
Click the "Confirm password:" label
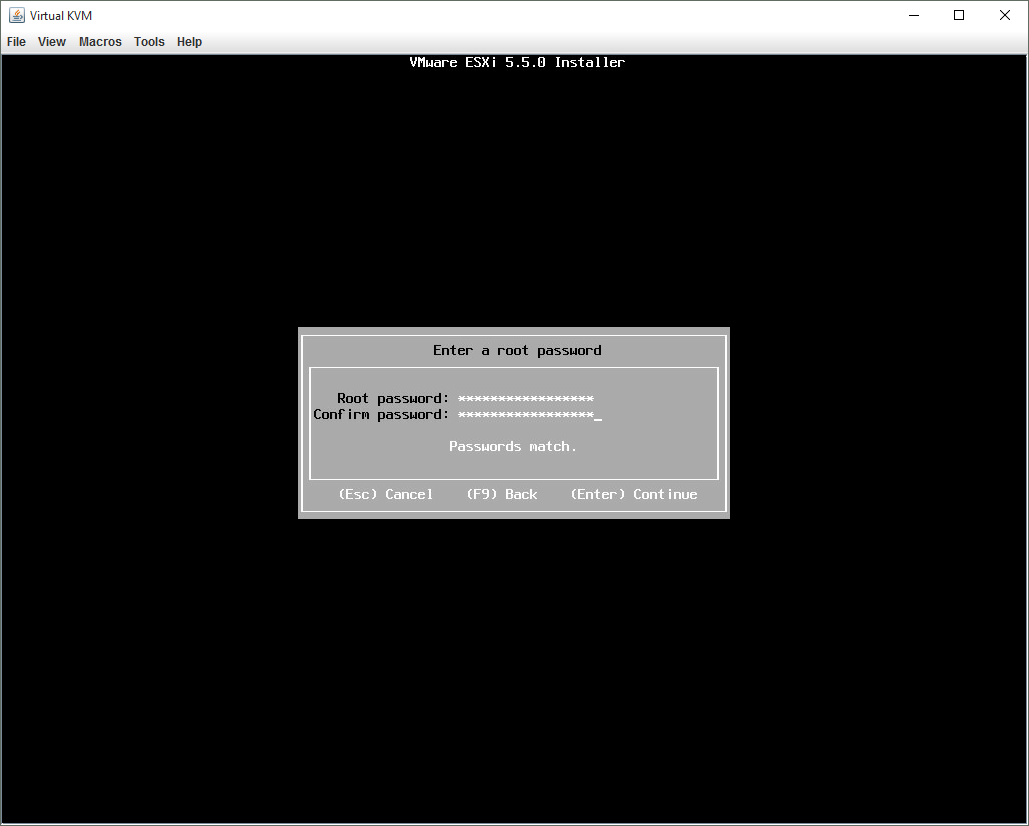click(381, 415)
